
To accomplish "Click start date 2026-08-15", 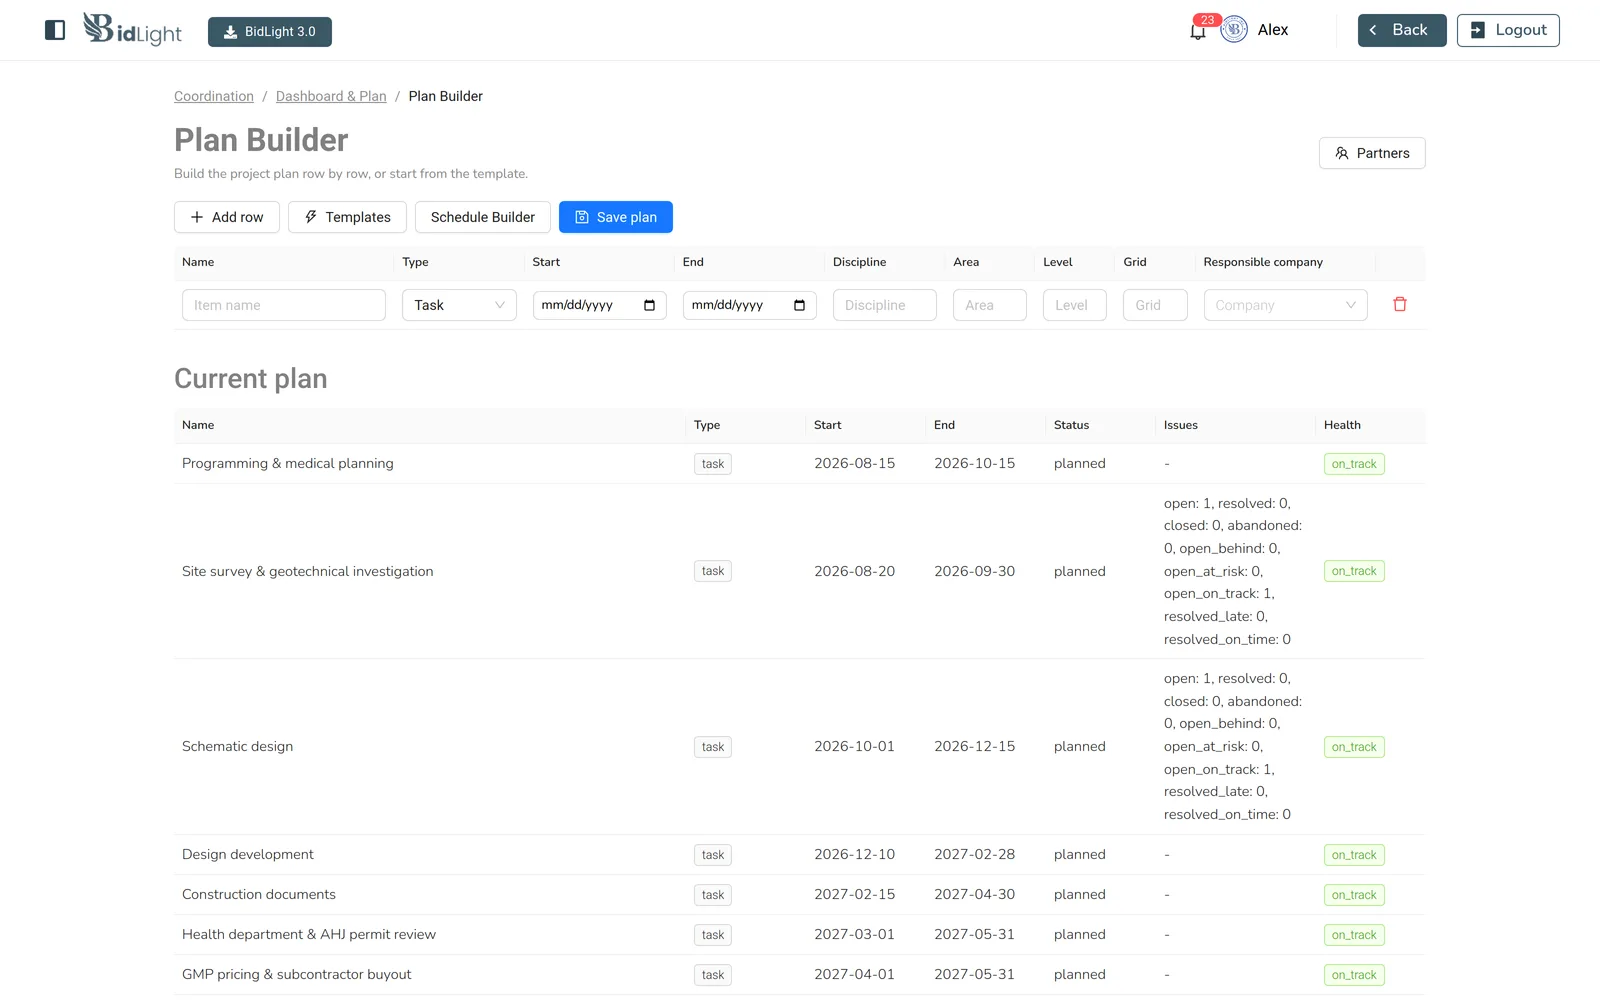I will pos(855,463).
